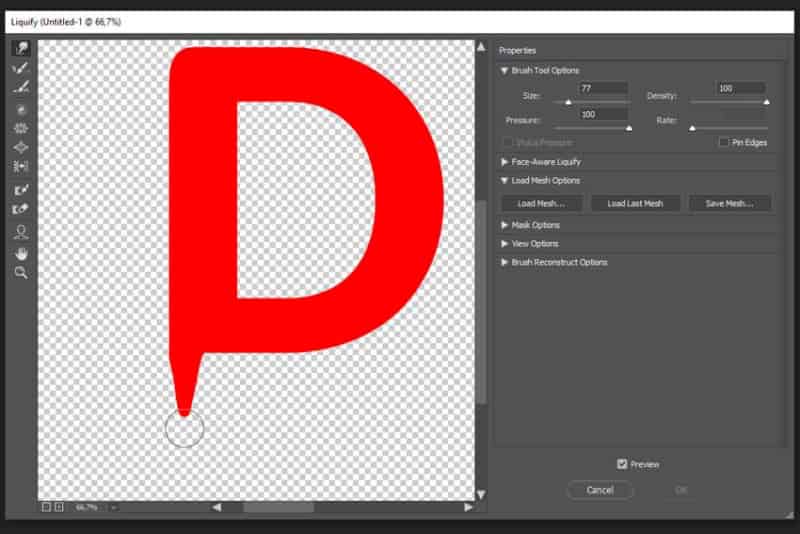The image size is (800, 534).
Task: Collapse the Load Mesh Options section
Action: (x=504, y=181)
